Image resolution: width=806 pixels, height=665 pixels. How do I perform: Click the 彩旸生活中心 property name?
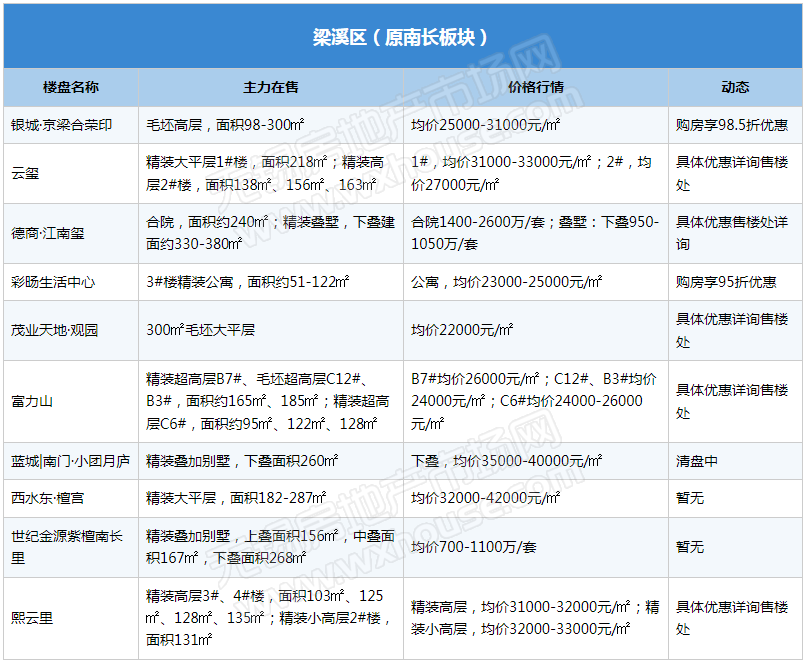tap(54, 282)
